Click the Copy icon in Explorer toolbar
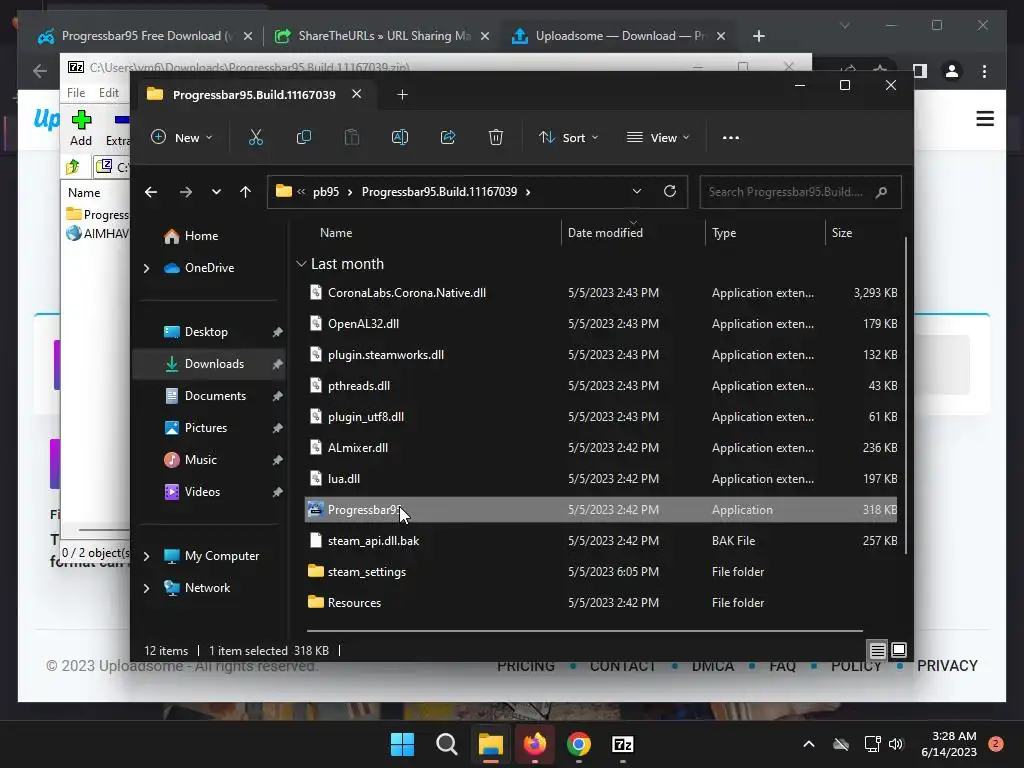 click(304, 138)
